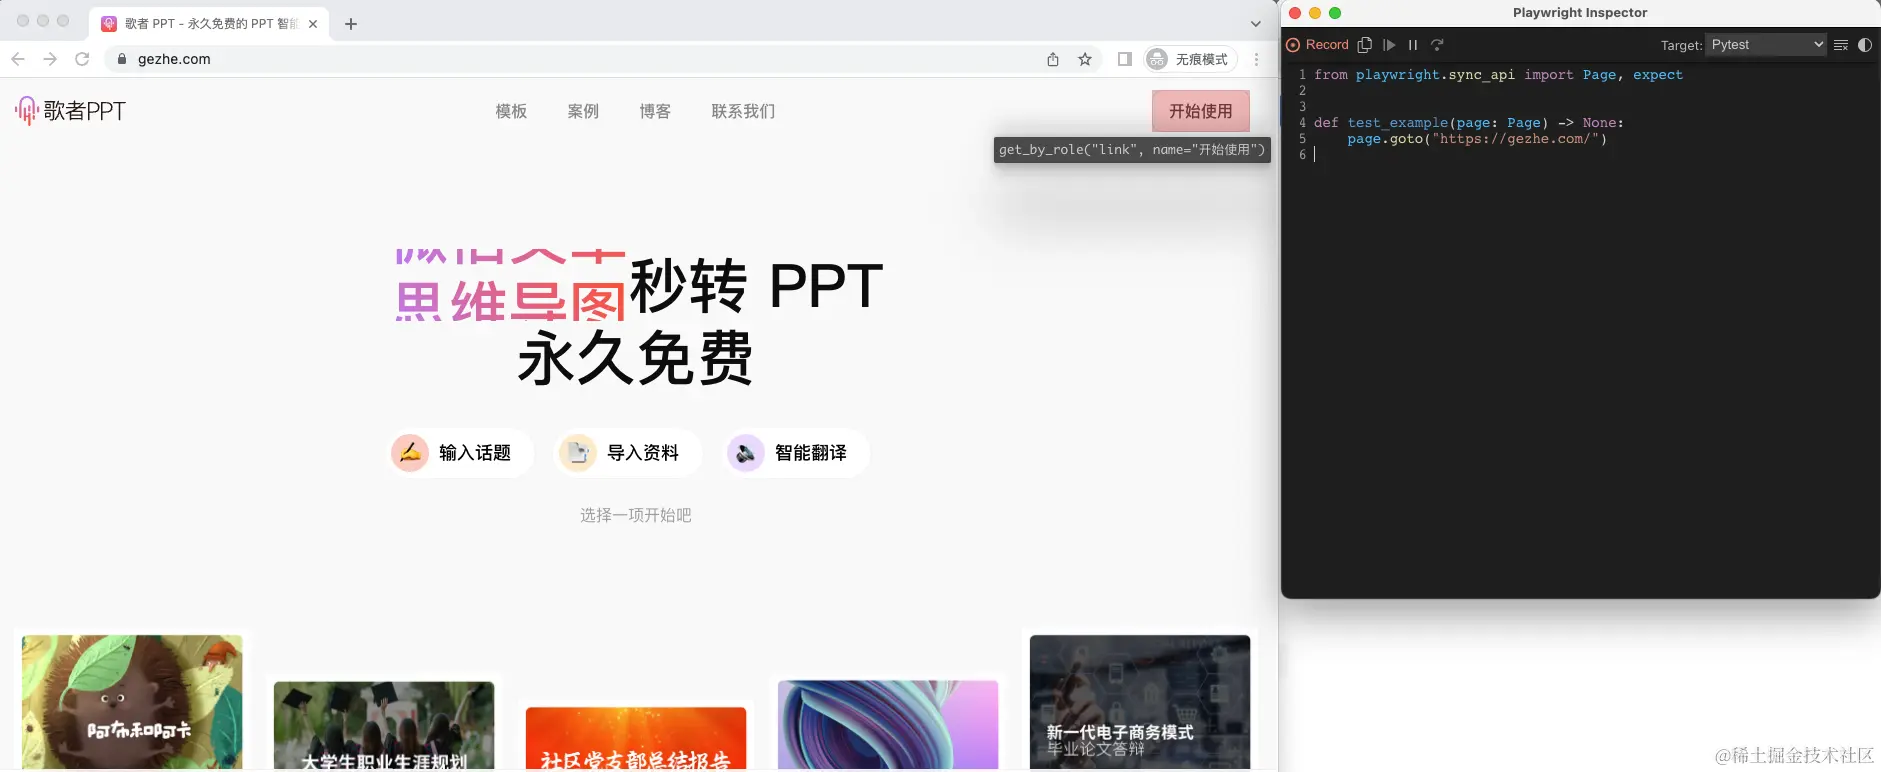Open the browser three-dot menu

(x=1257, y=59)
